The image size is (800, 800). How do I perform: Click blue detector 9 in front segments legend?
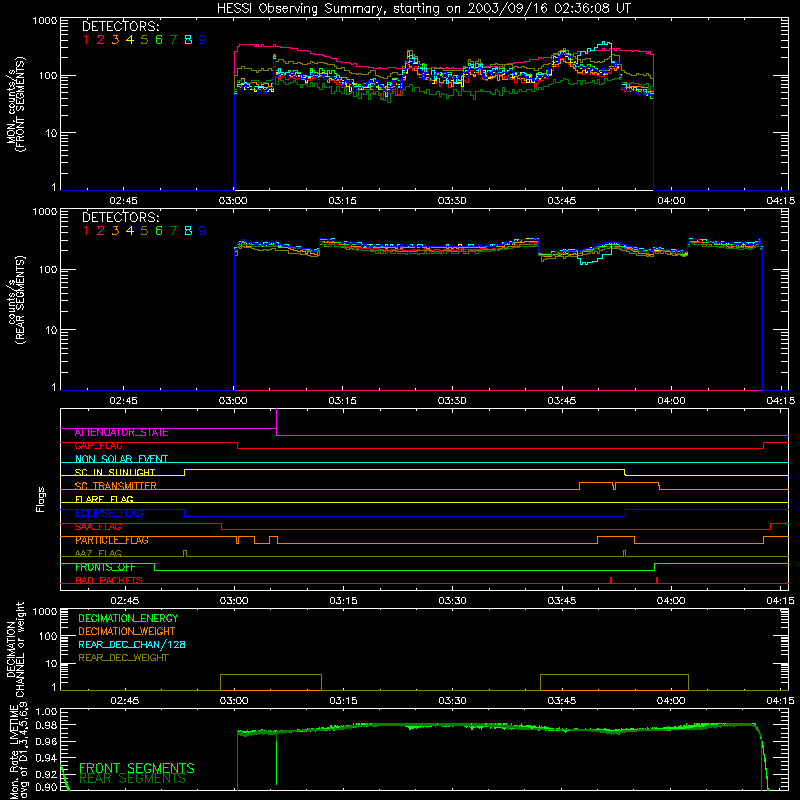point(203,40)
